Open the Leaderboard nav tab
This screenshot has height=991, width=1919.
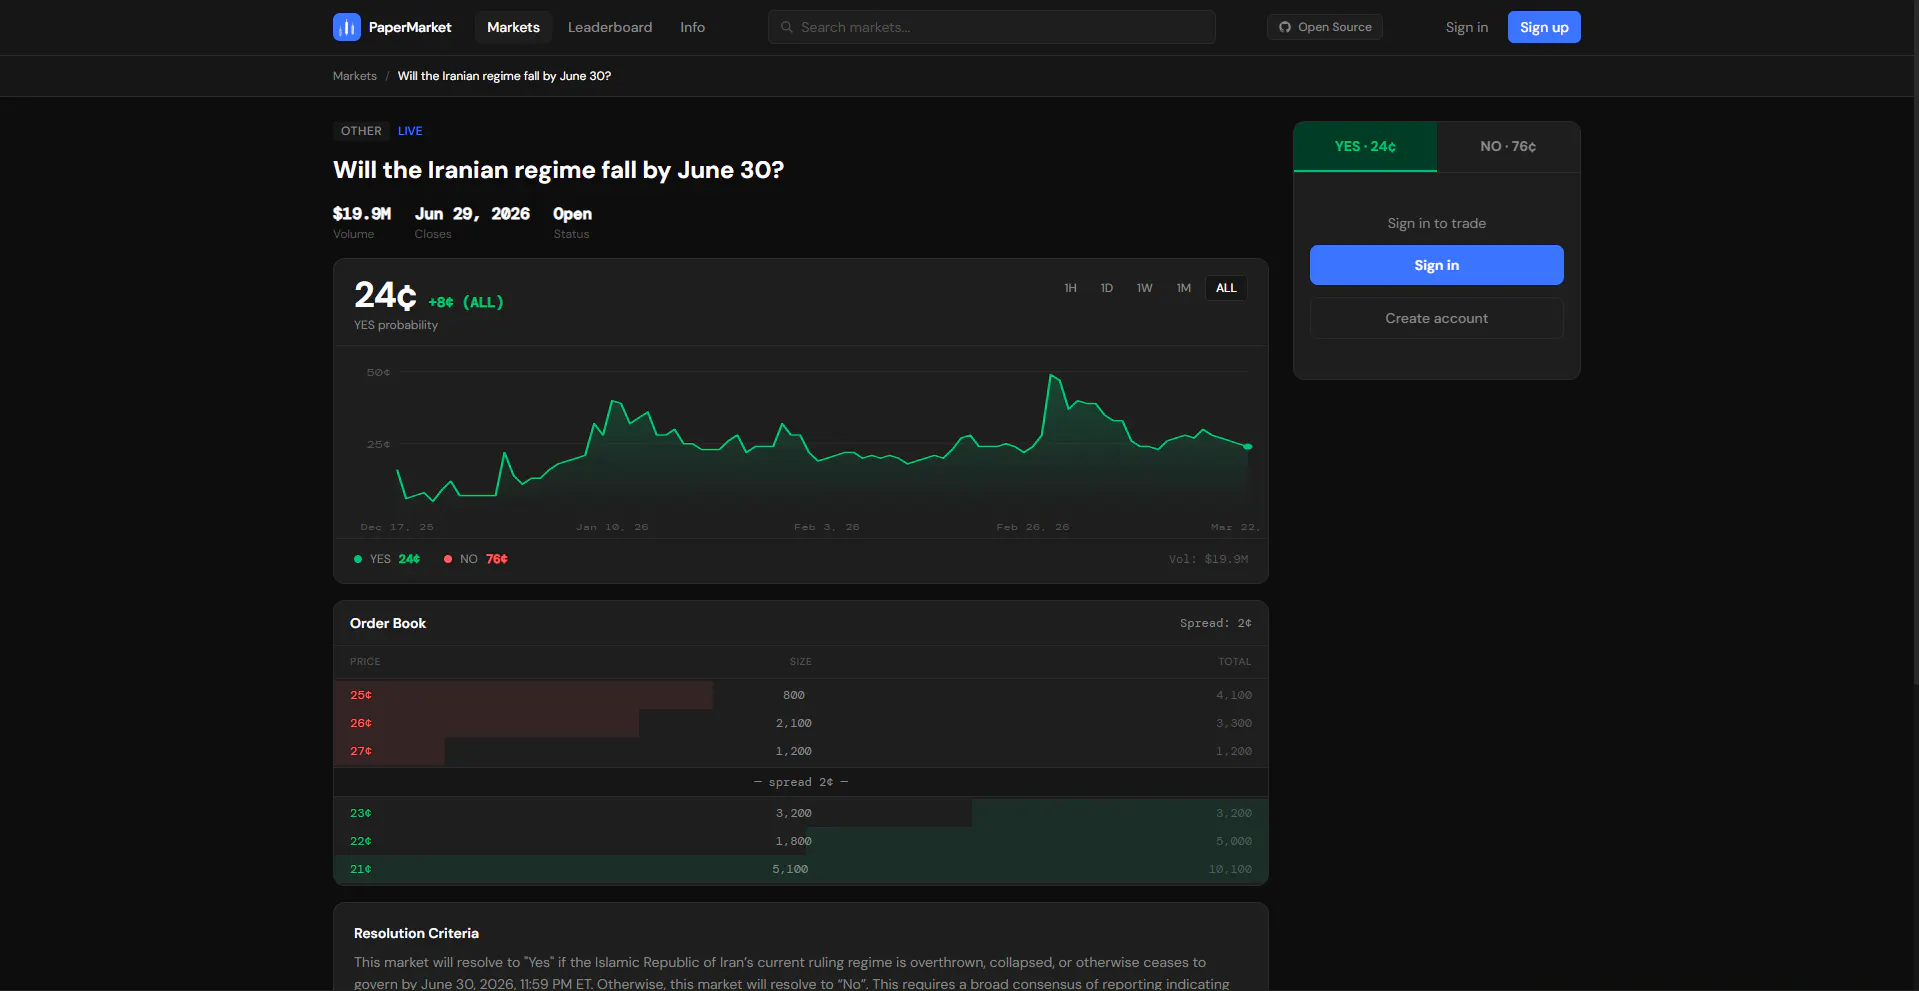(610, 27)
